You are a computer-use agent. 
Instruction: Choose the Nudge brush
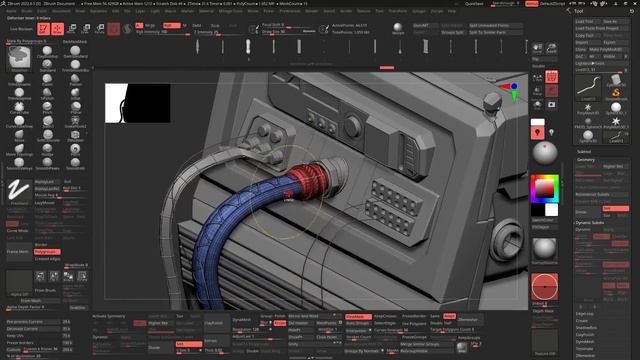(x=47, y=150)
